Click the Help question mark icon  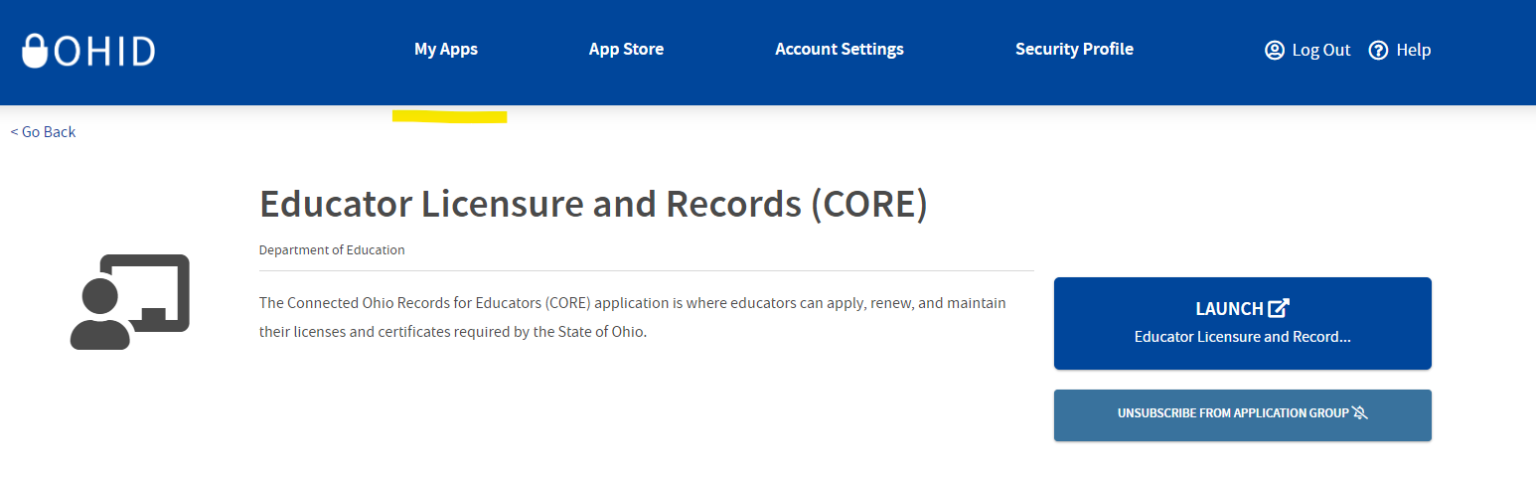(1378, 50)
